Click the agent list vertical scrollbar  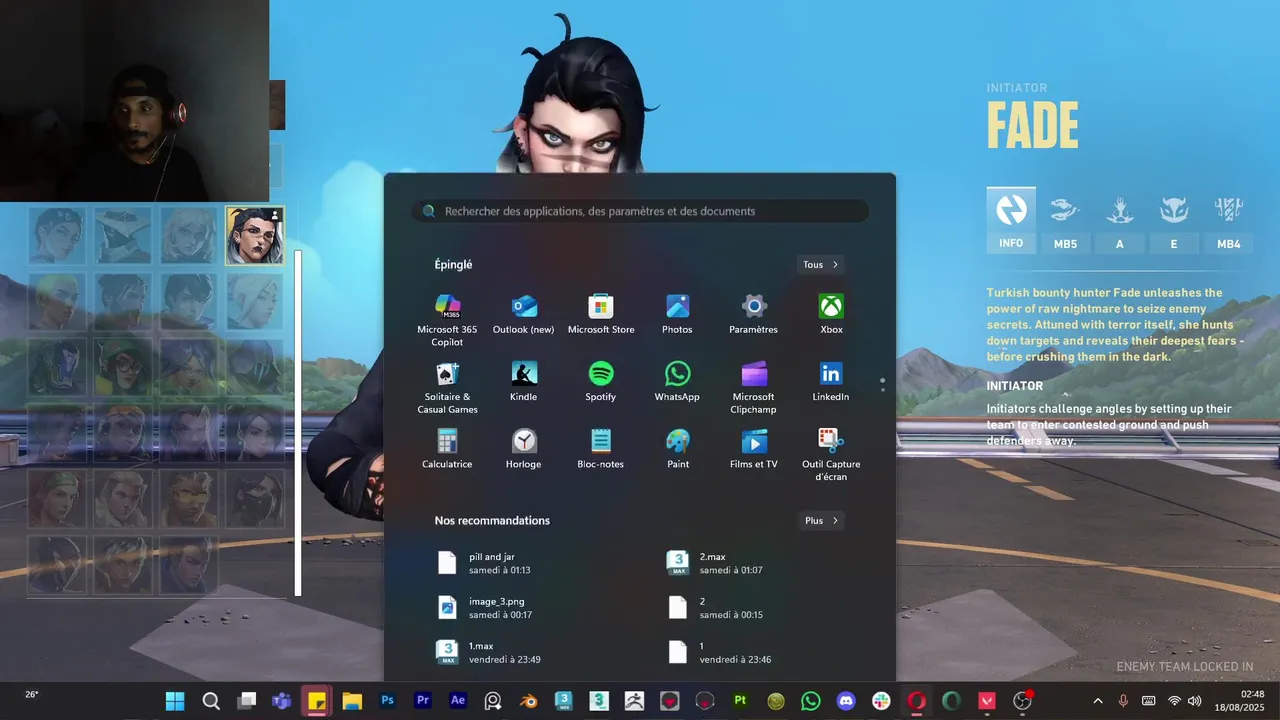[298, 423]
